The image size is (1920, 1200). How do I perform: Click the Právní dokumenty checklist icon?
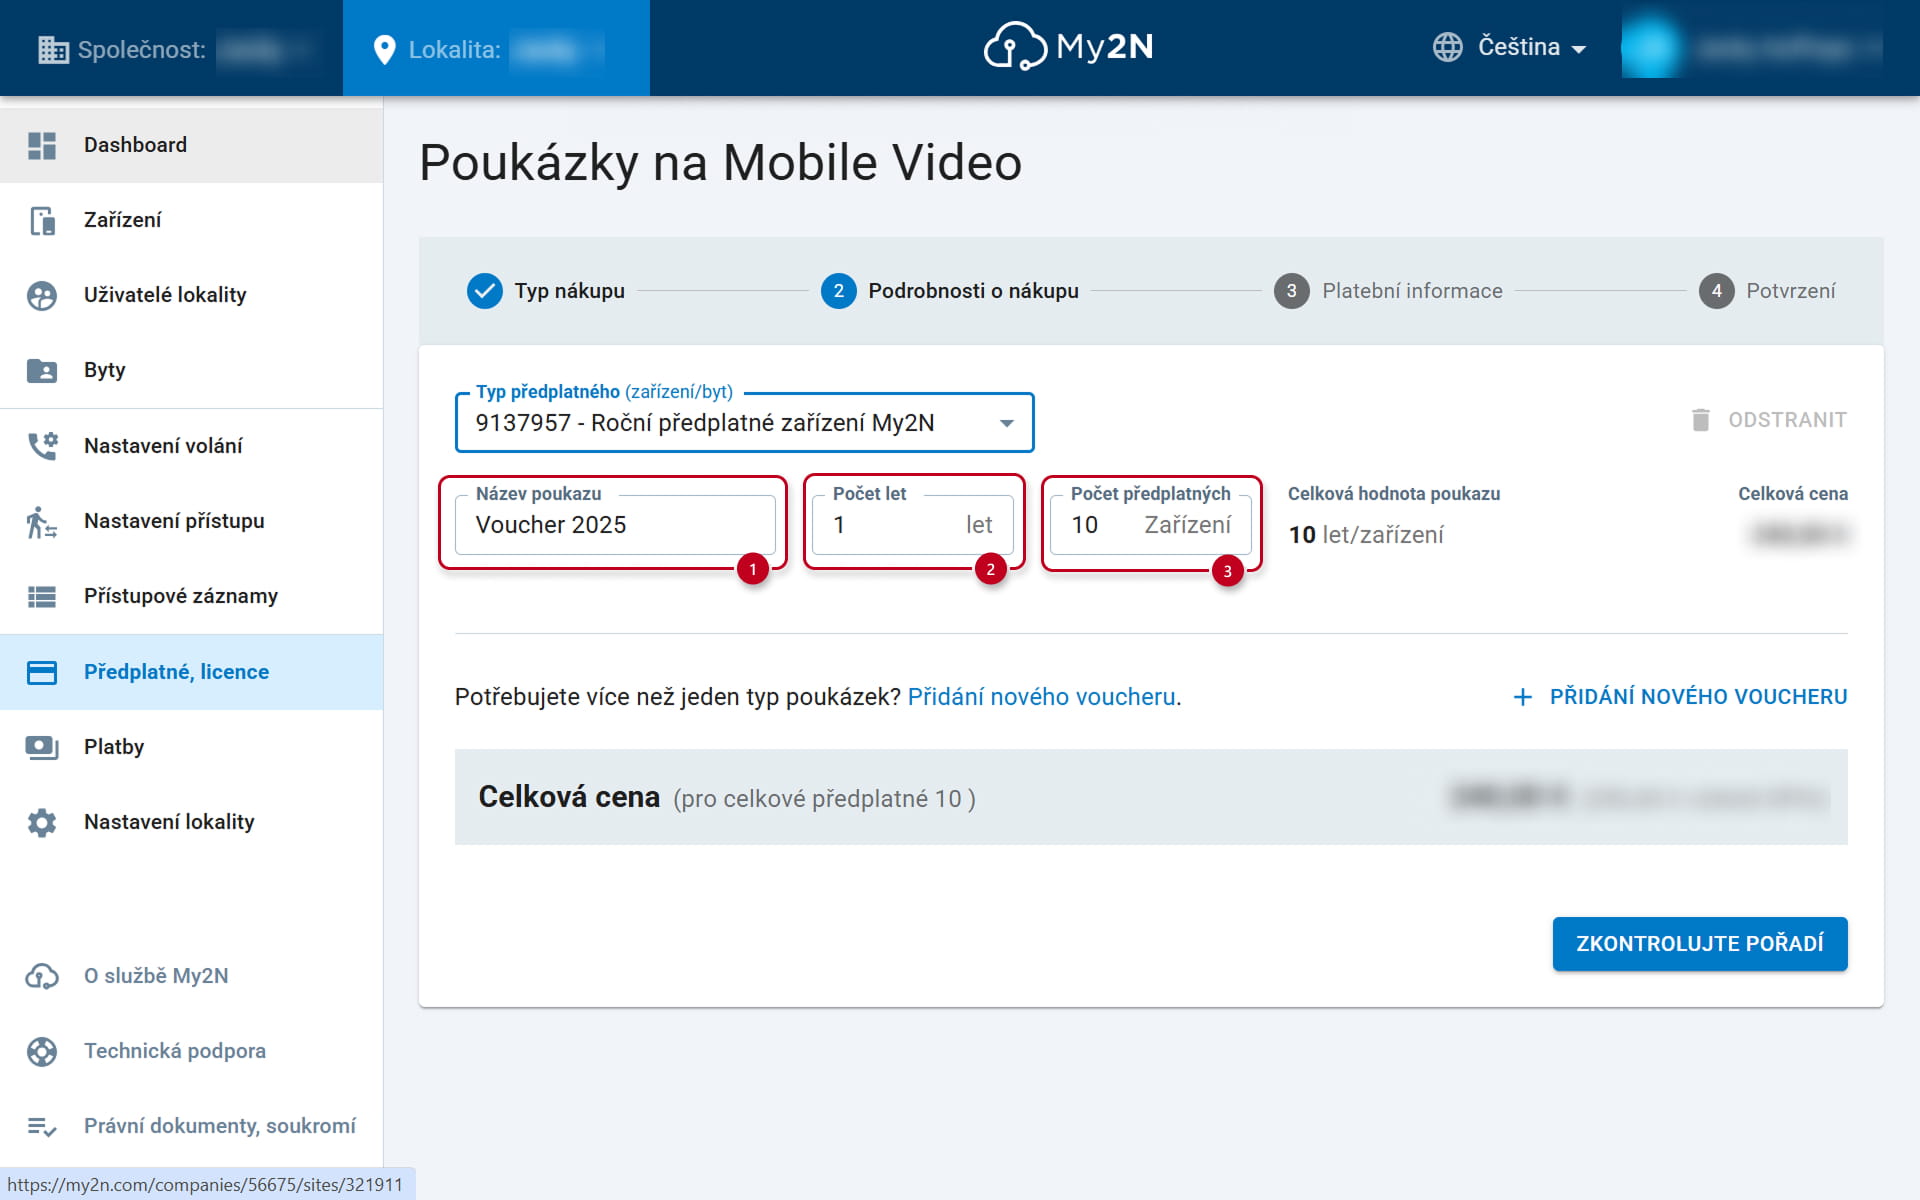pos(42,1126)
